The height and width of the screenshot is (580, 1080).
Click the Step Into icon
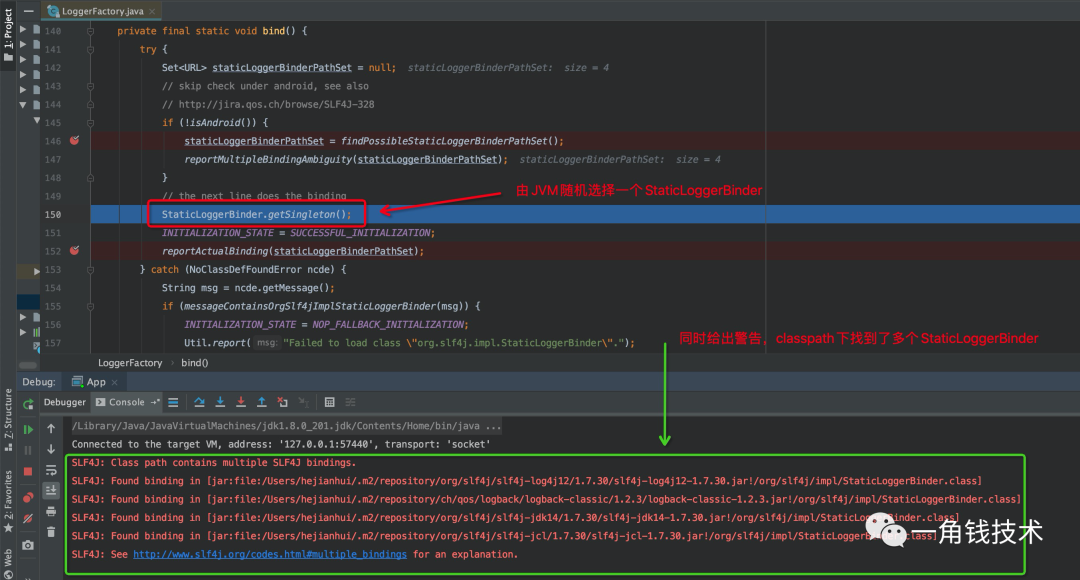point(220,402)
